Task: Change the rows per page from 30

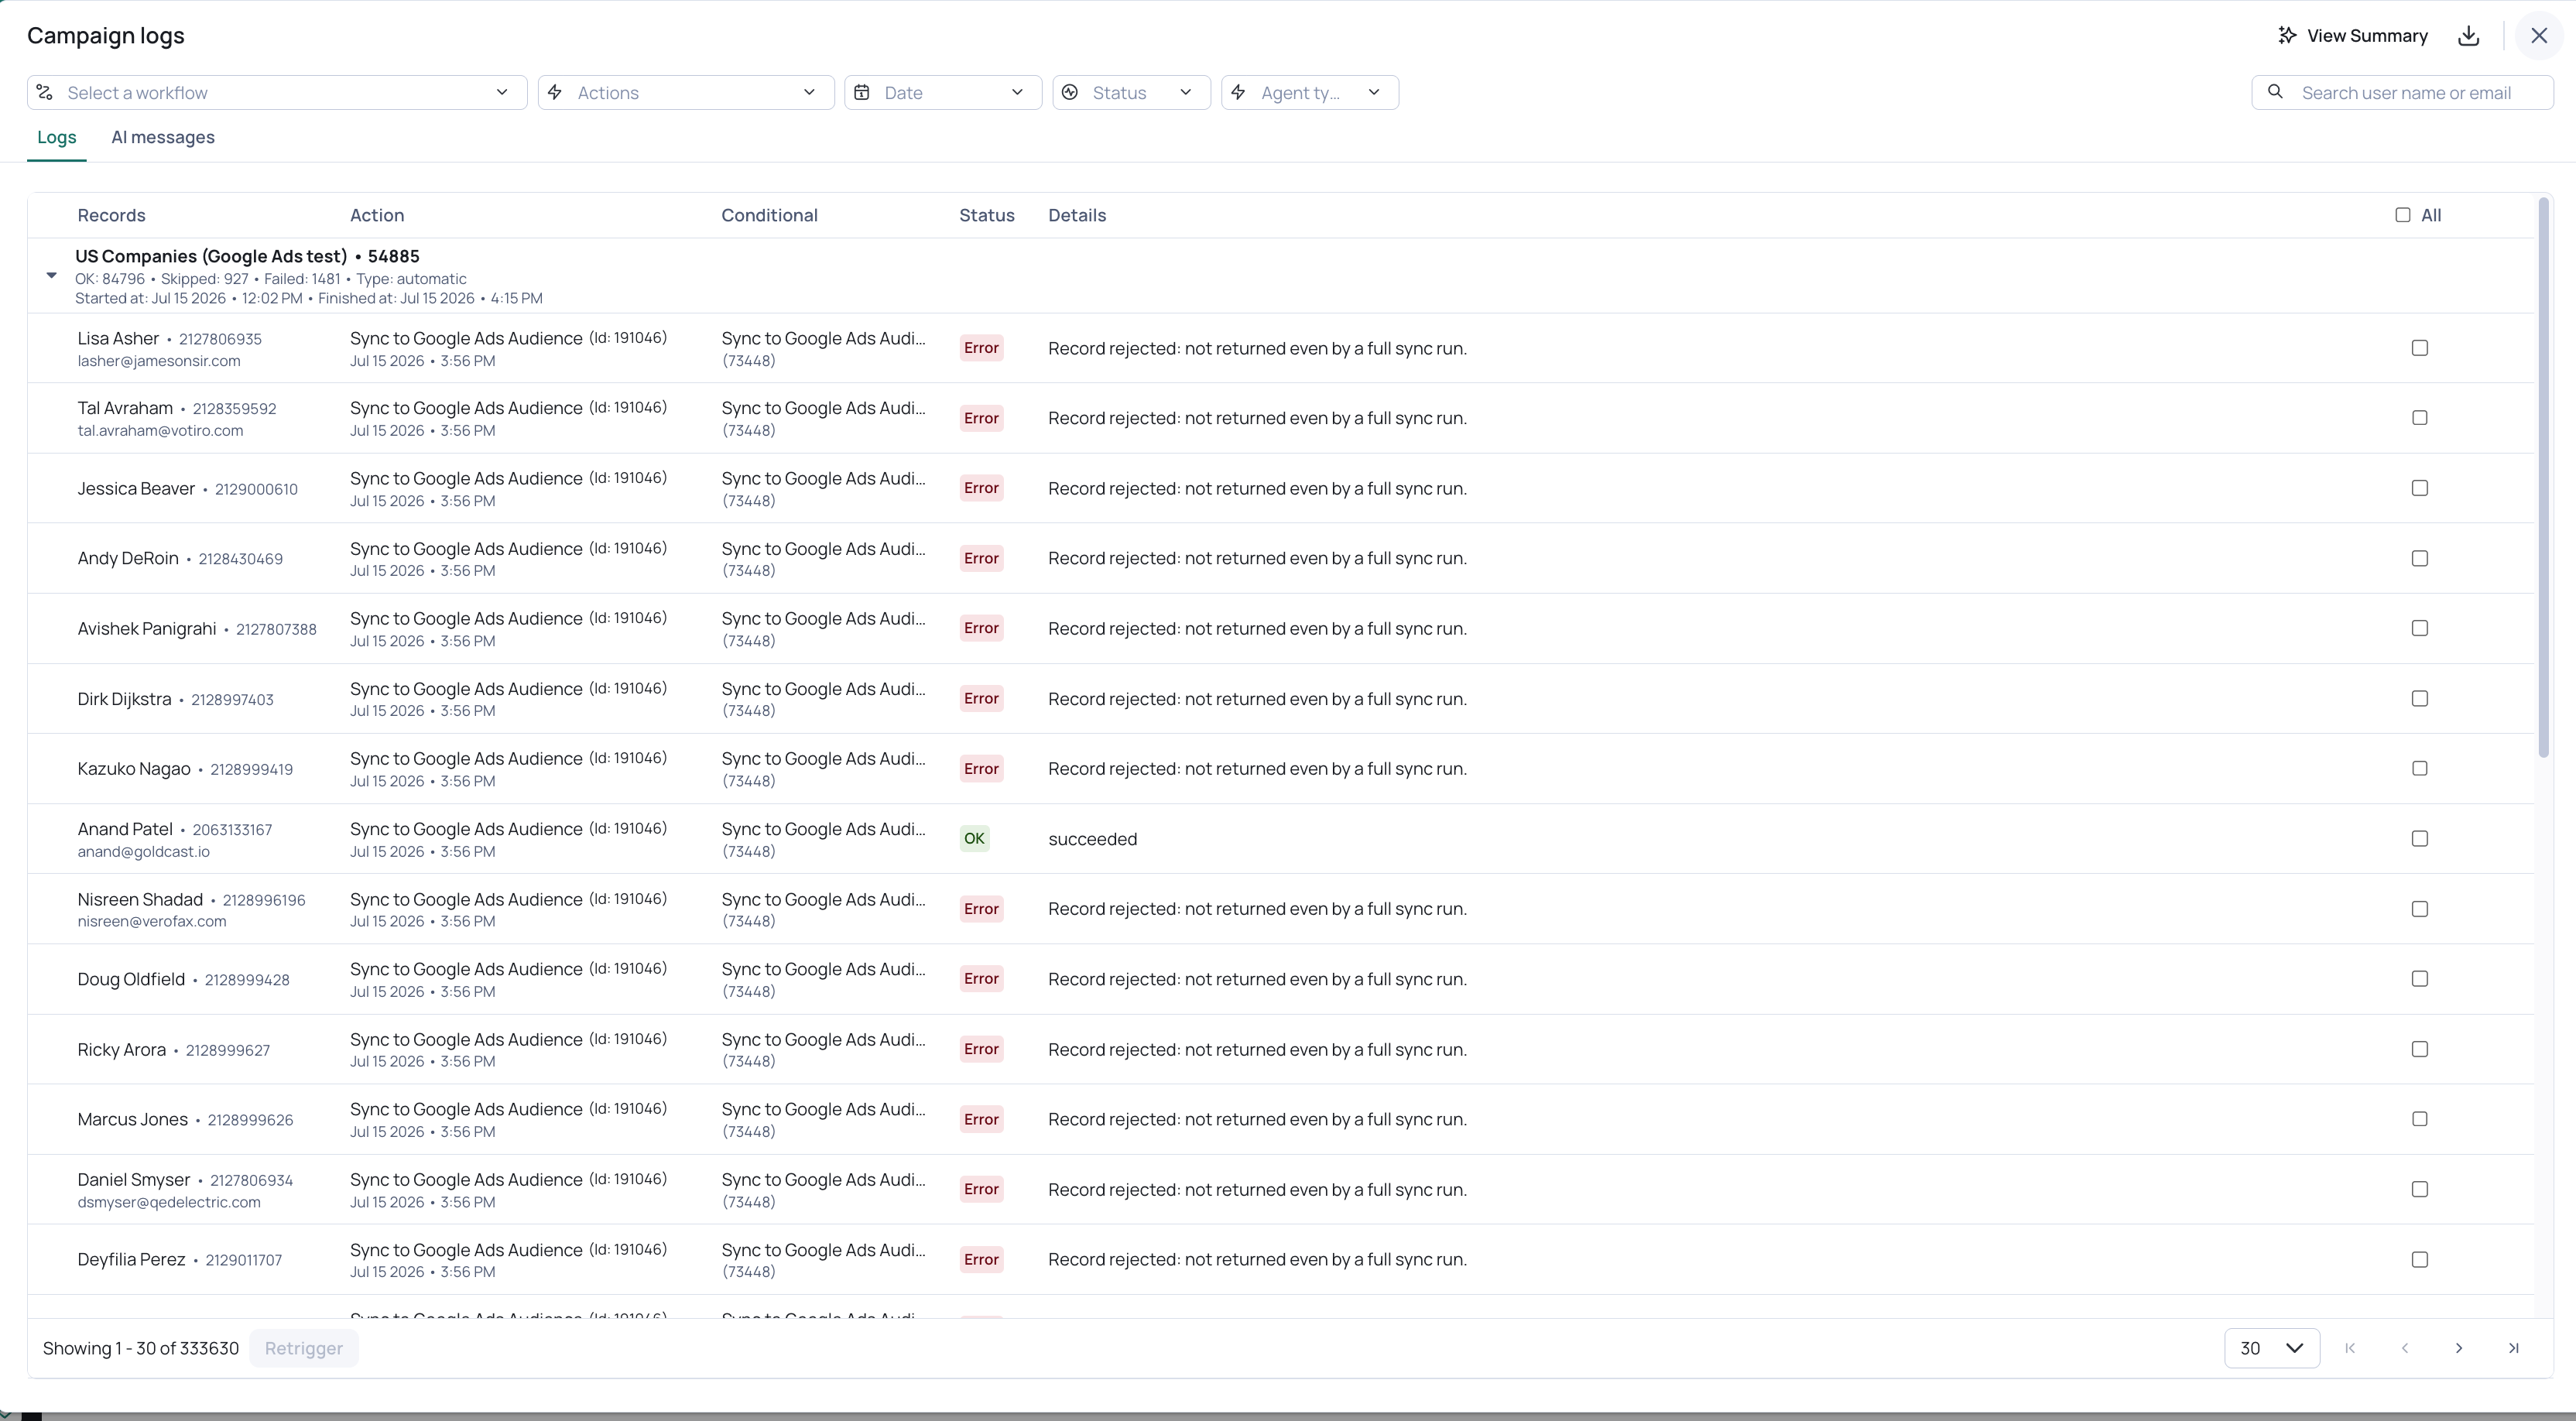Action: [x=2272, y=1348]
